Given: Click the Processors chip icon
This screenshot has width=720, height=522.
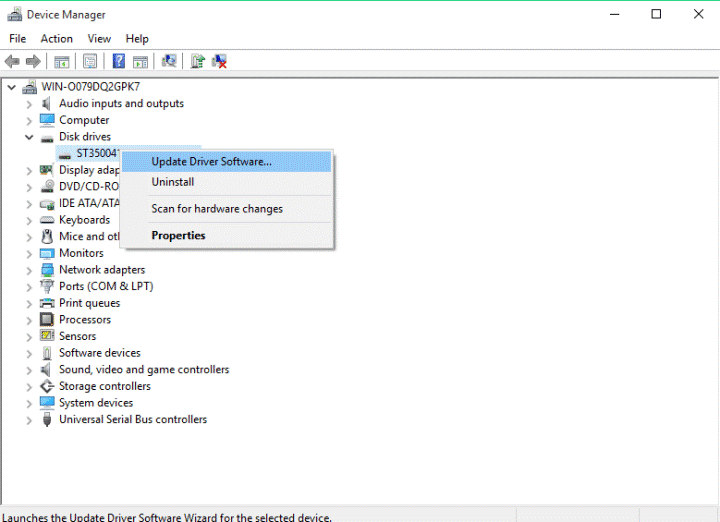Looking at the screenshot, I should tap(47, 320).
